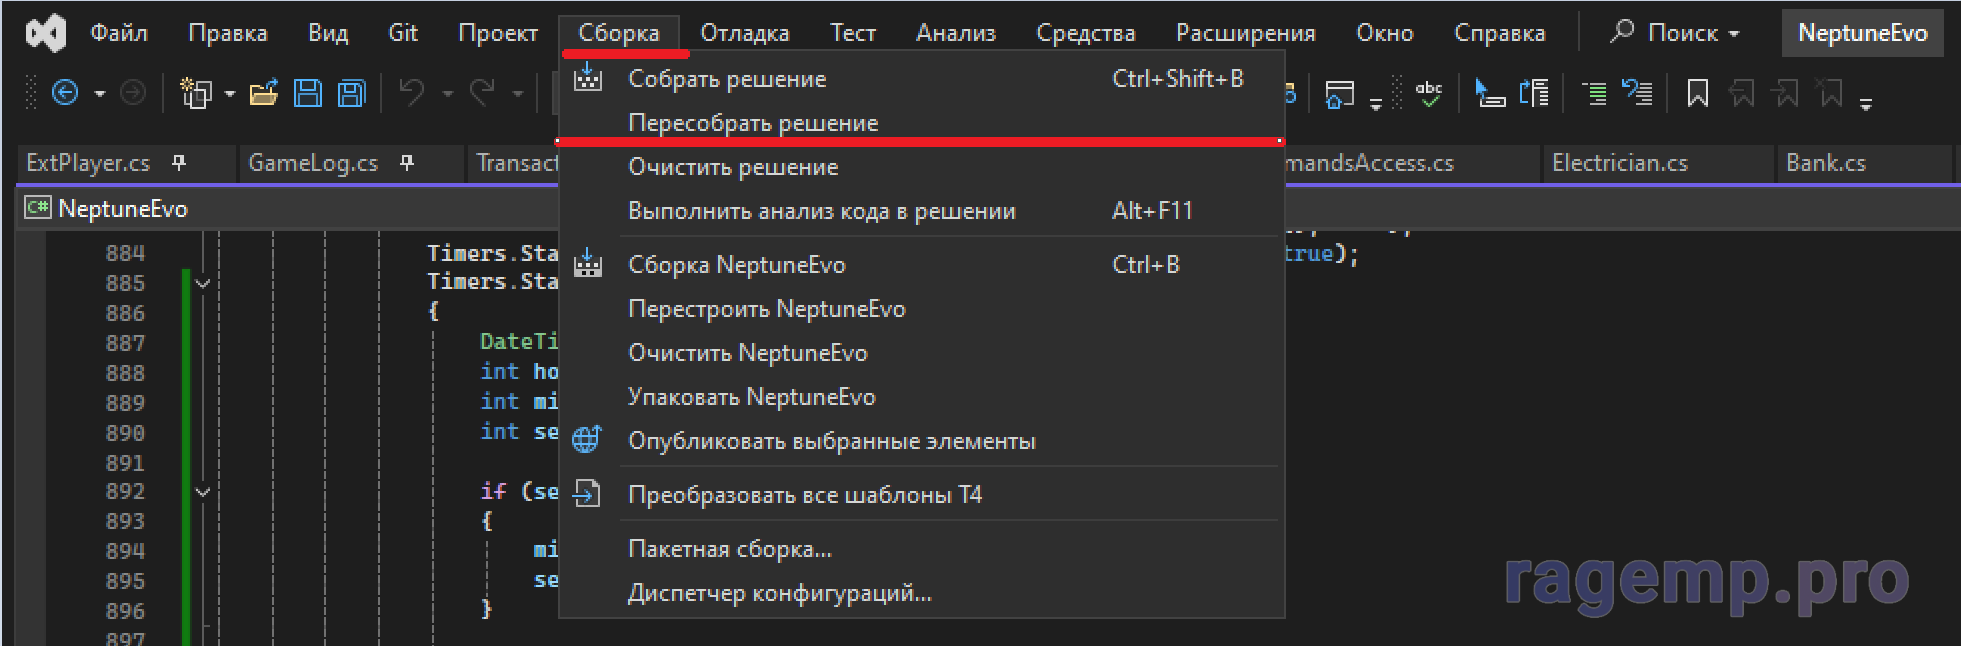
Task: Open the Electrician.cs tab
Action: point(1619,163)
